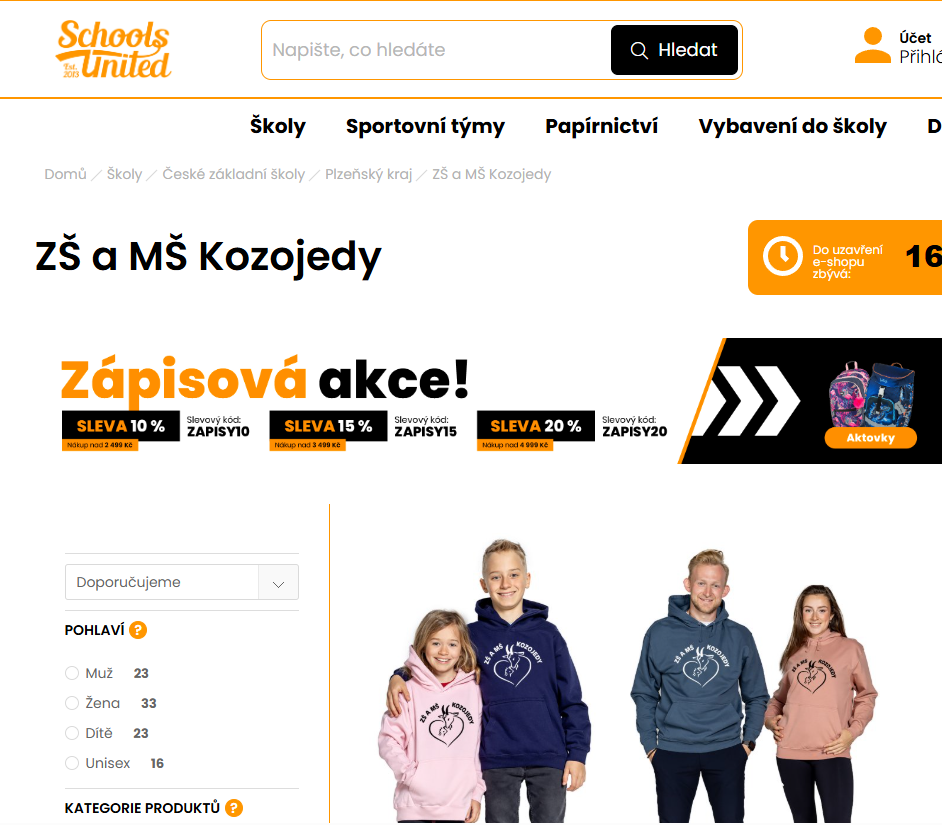942x825 pixels.
Task: Click the Schools United logo
Action: pos(114,49)
